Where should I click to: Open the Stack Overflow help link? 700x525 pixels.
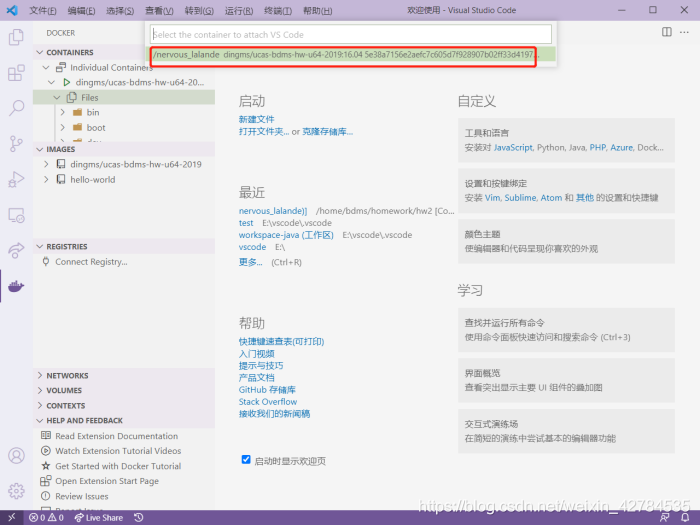[267, 402]
